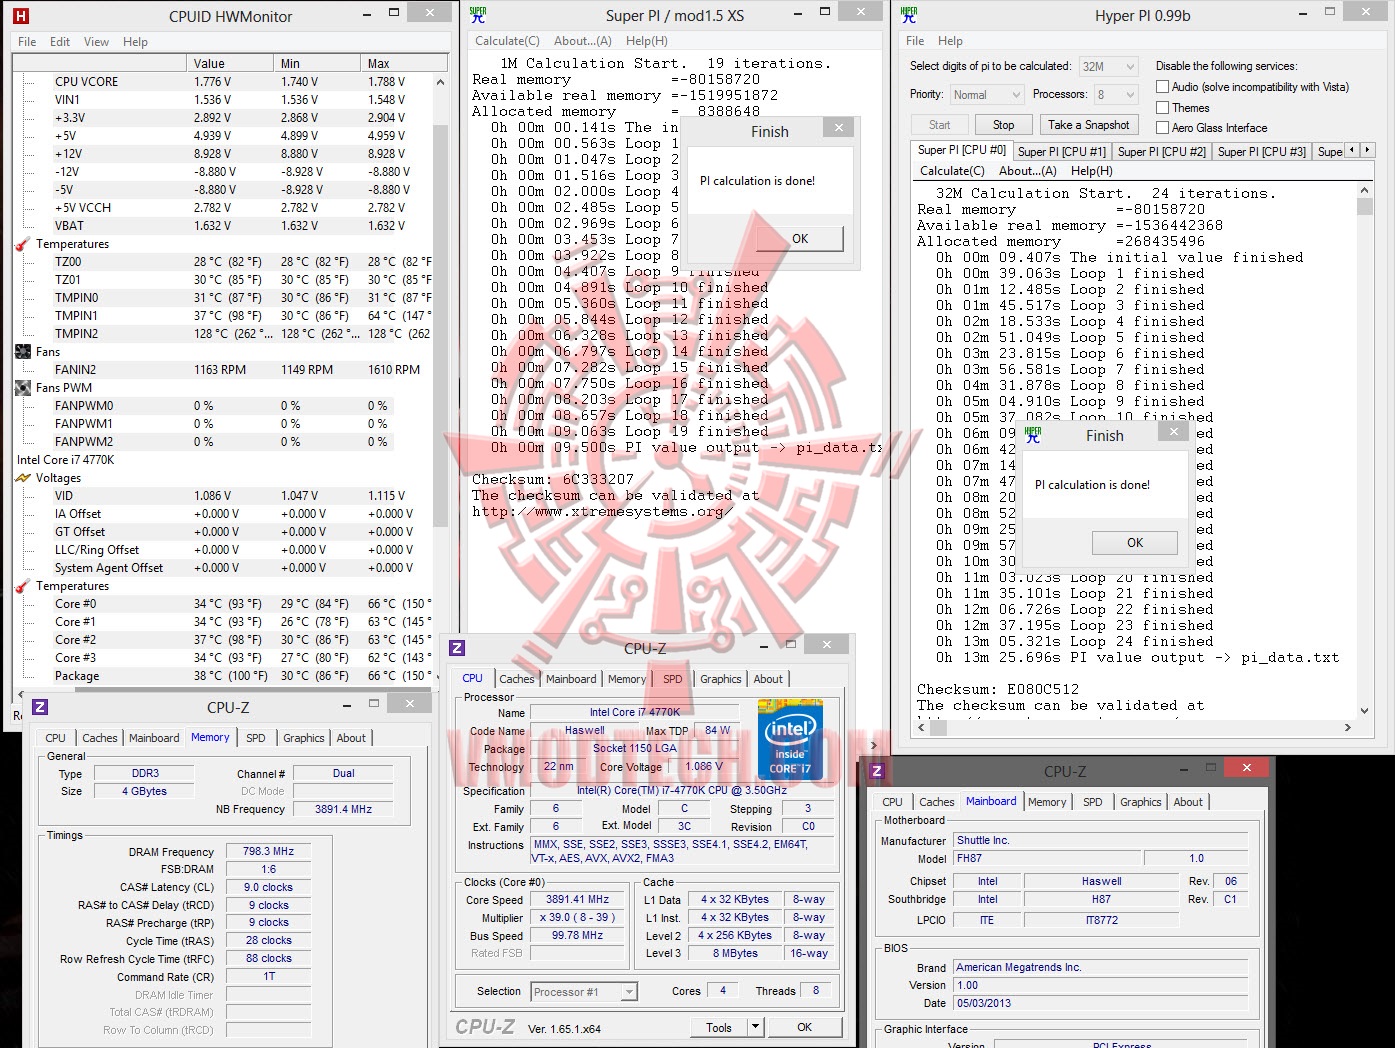This screenshot has height=1048, width=1395.
Task: Click the Manufacturer field Shuttle Inc.
Action: (1100, 841)
